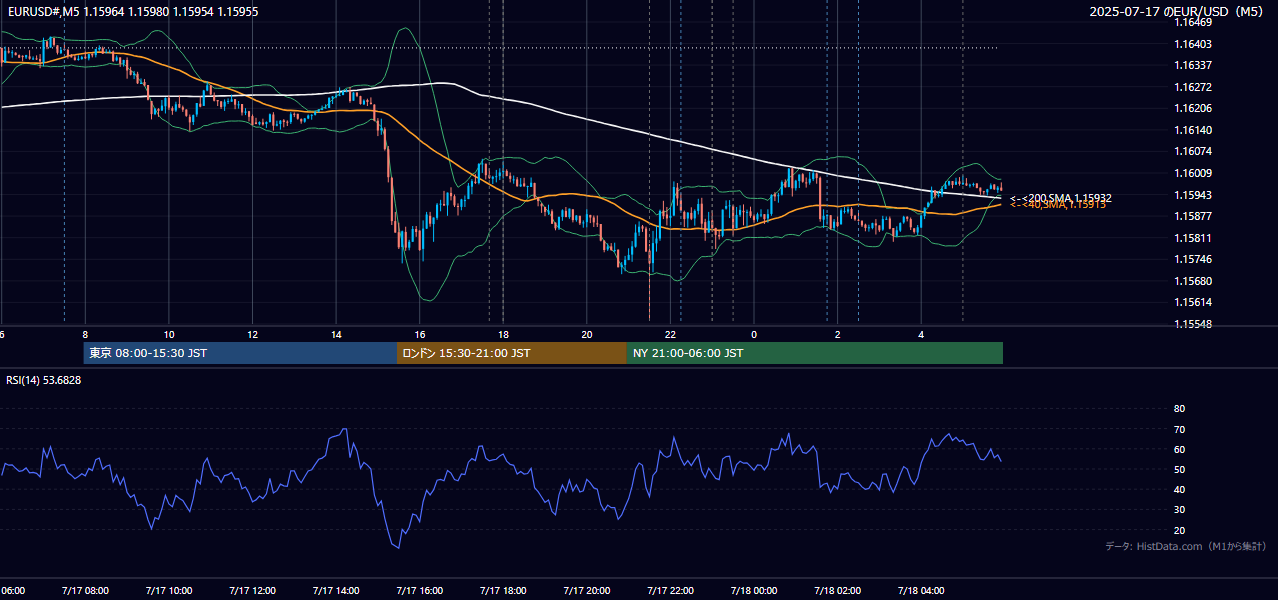Click the RSI(14) 53.6828 indicator label

(43, 380)
